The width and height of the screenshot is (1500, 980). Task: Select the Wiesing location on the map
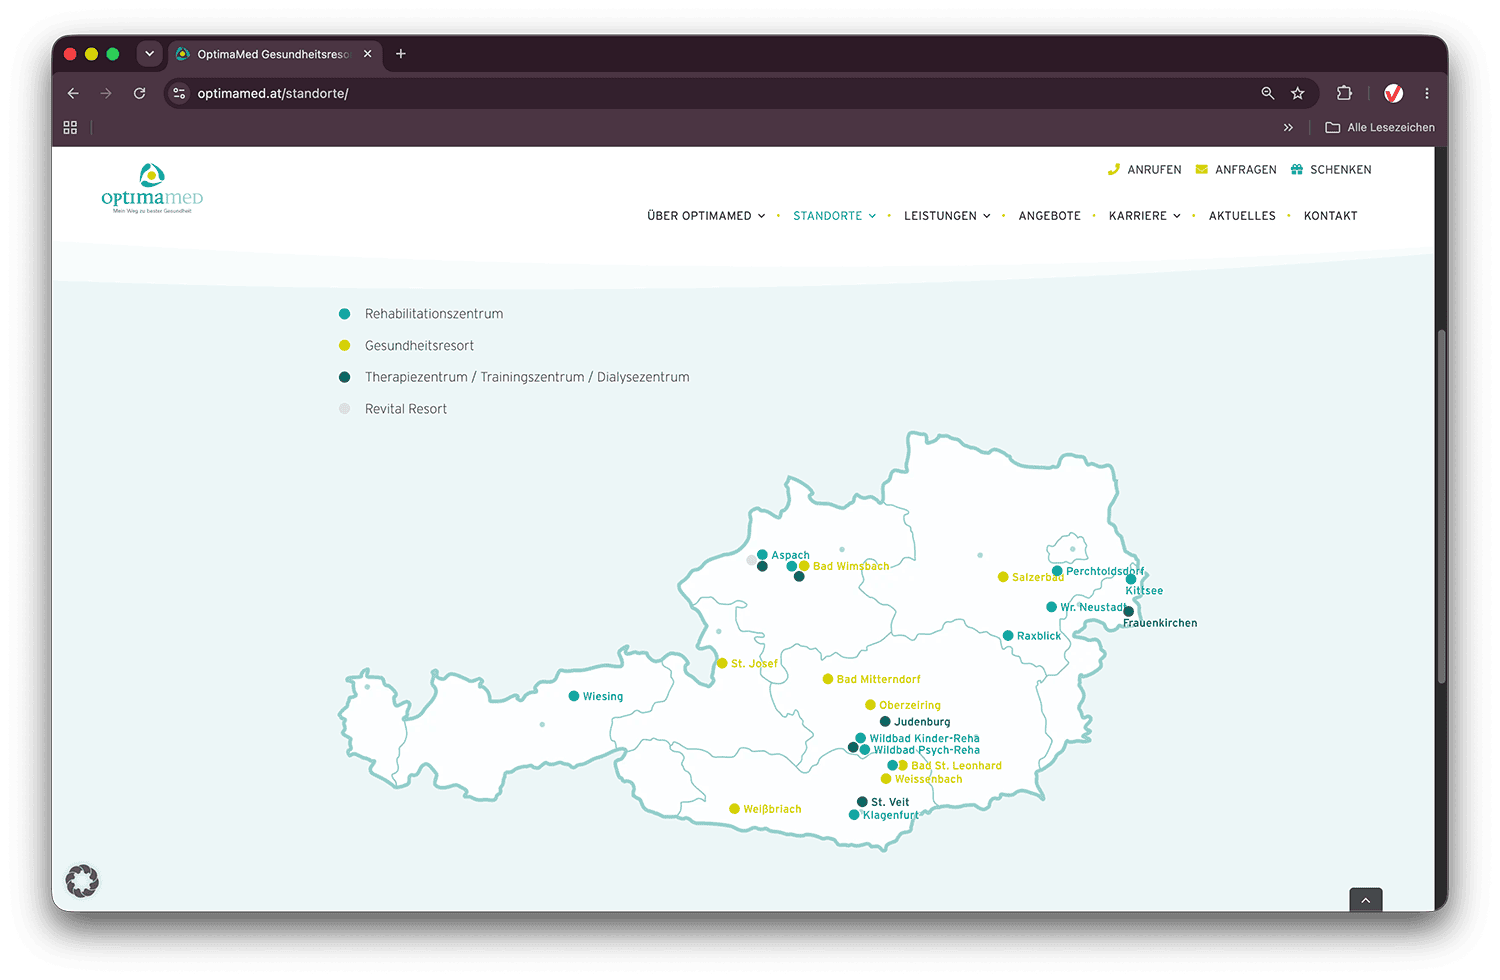pyautogui.click(x=596, y=696)
